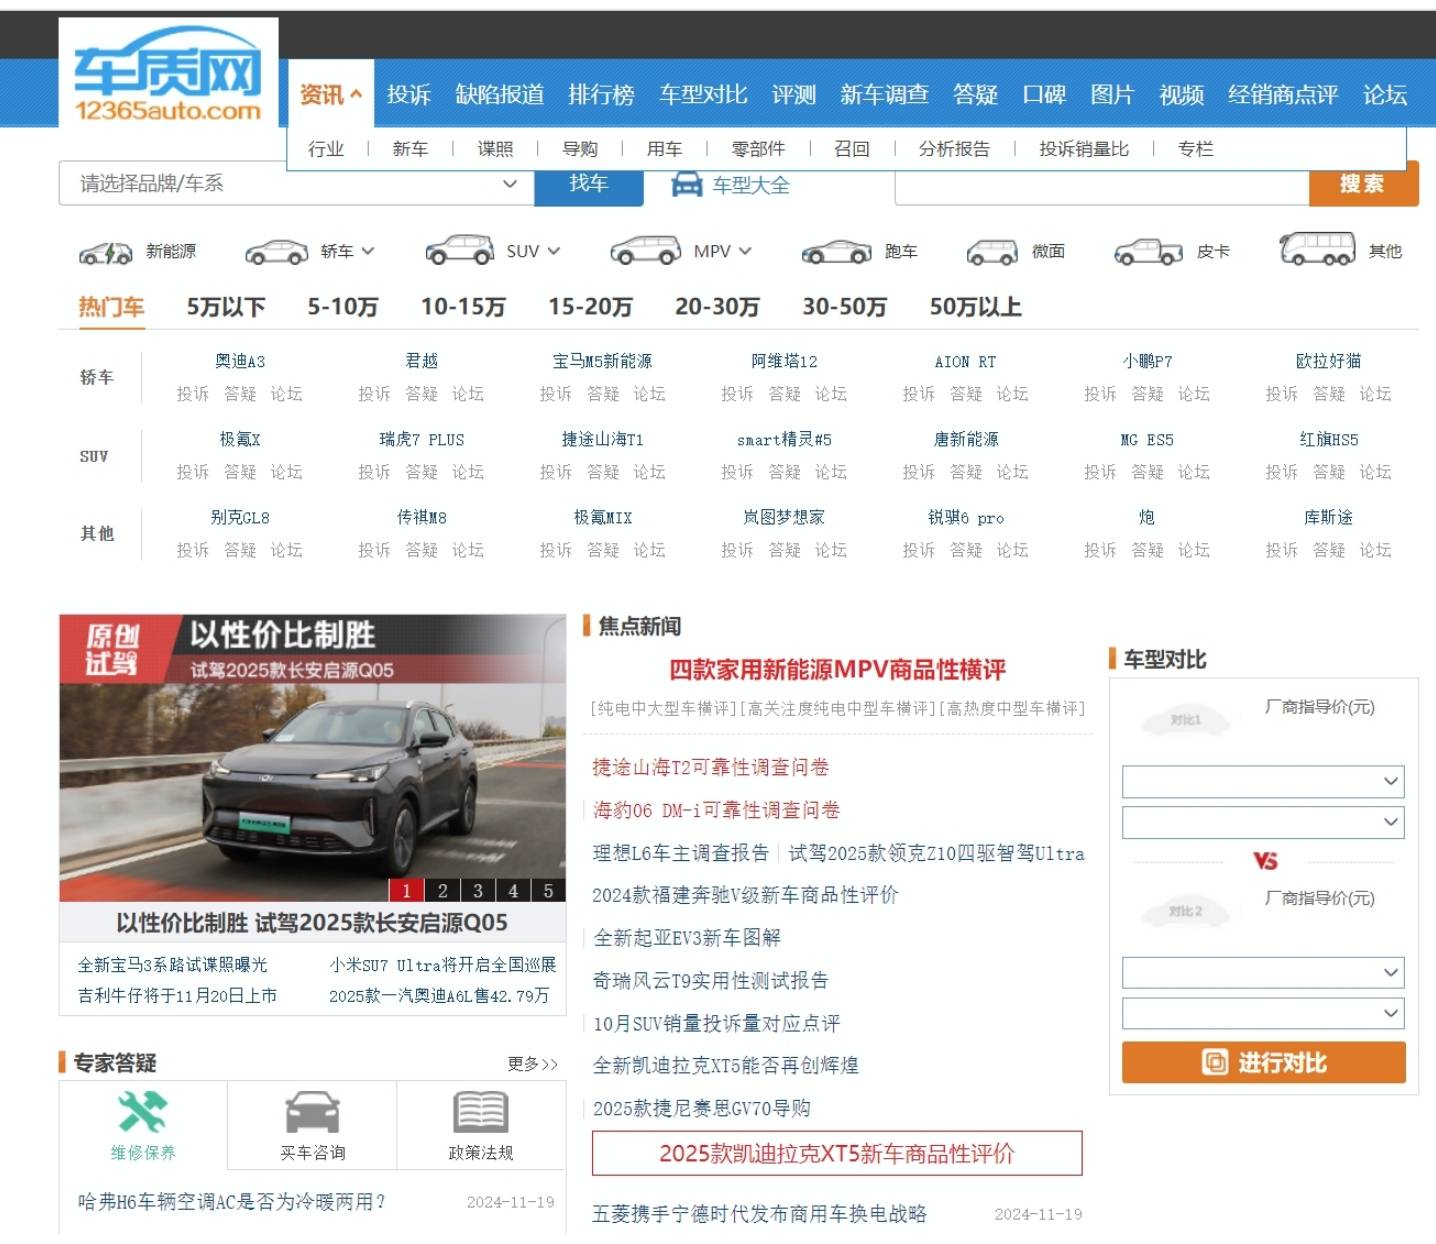
Task: Click the 找车 button
Action: pyautogui.click(x=589, y=184)
